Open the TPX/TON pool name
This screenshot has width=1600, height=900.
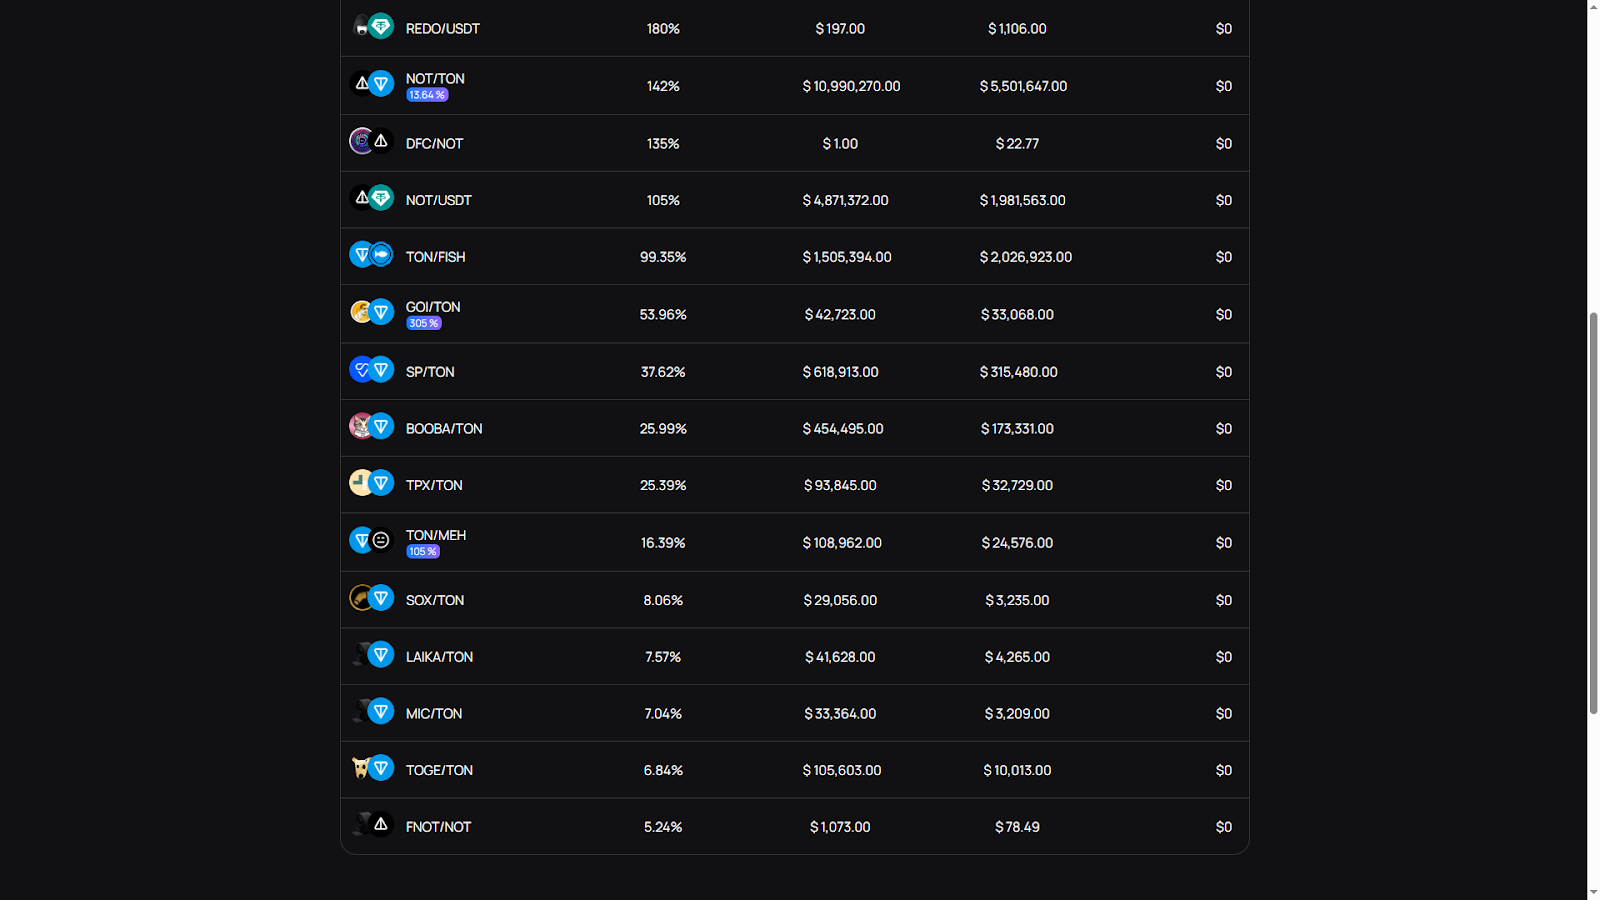point(434,485)
